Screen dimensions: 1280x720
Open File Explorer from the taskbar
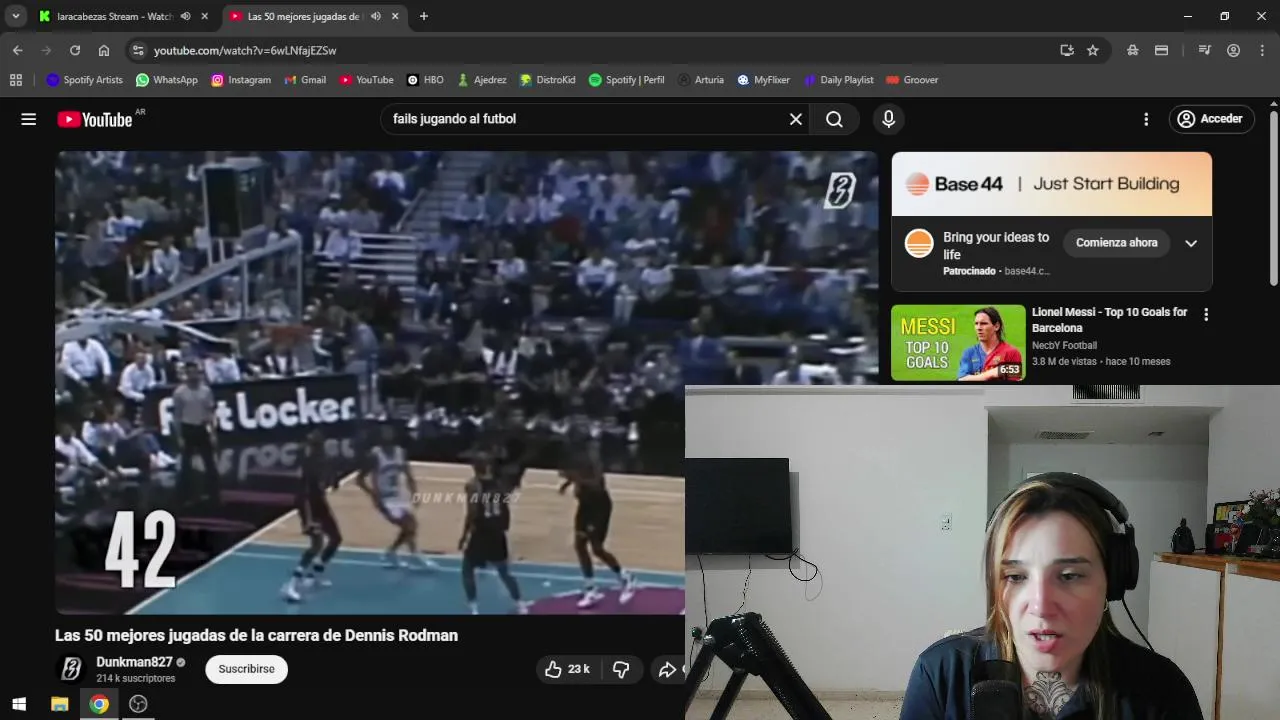click(59, 704)
